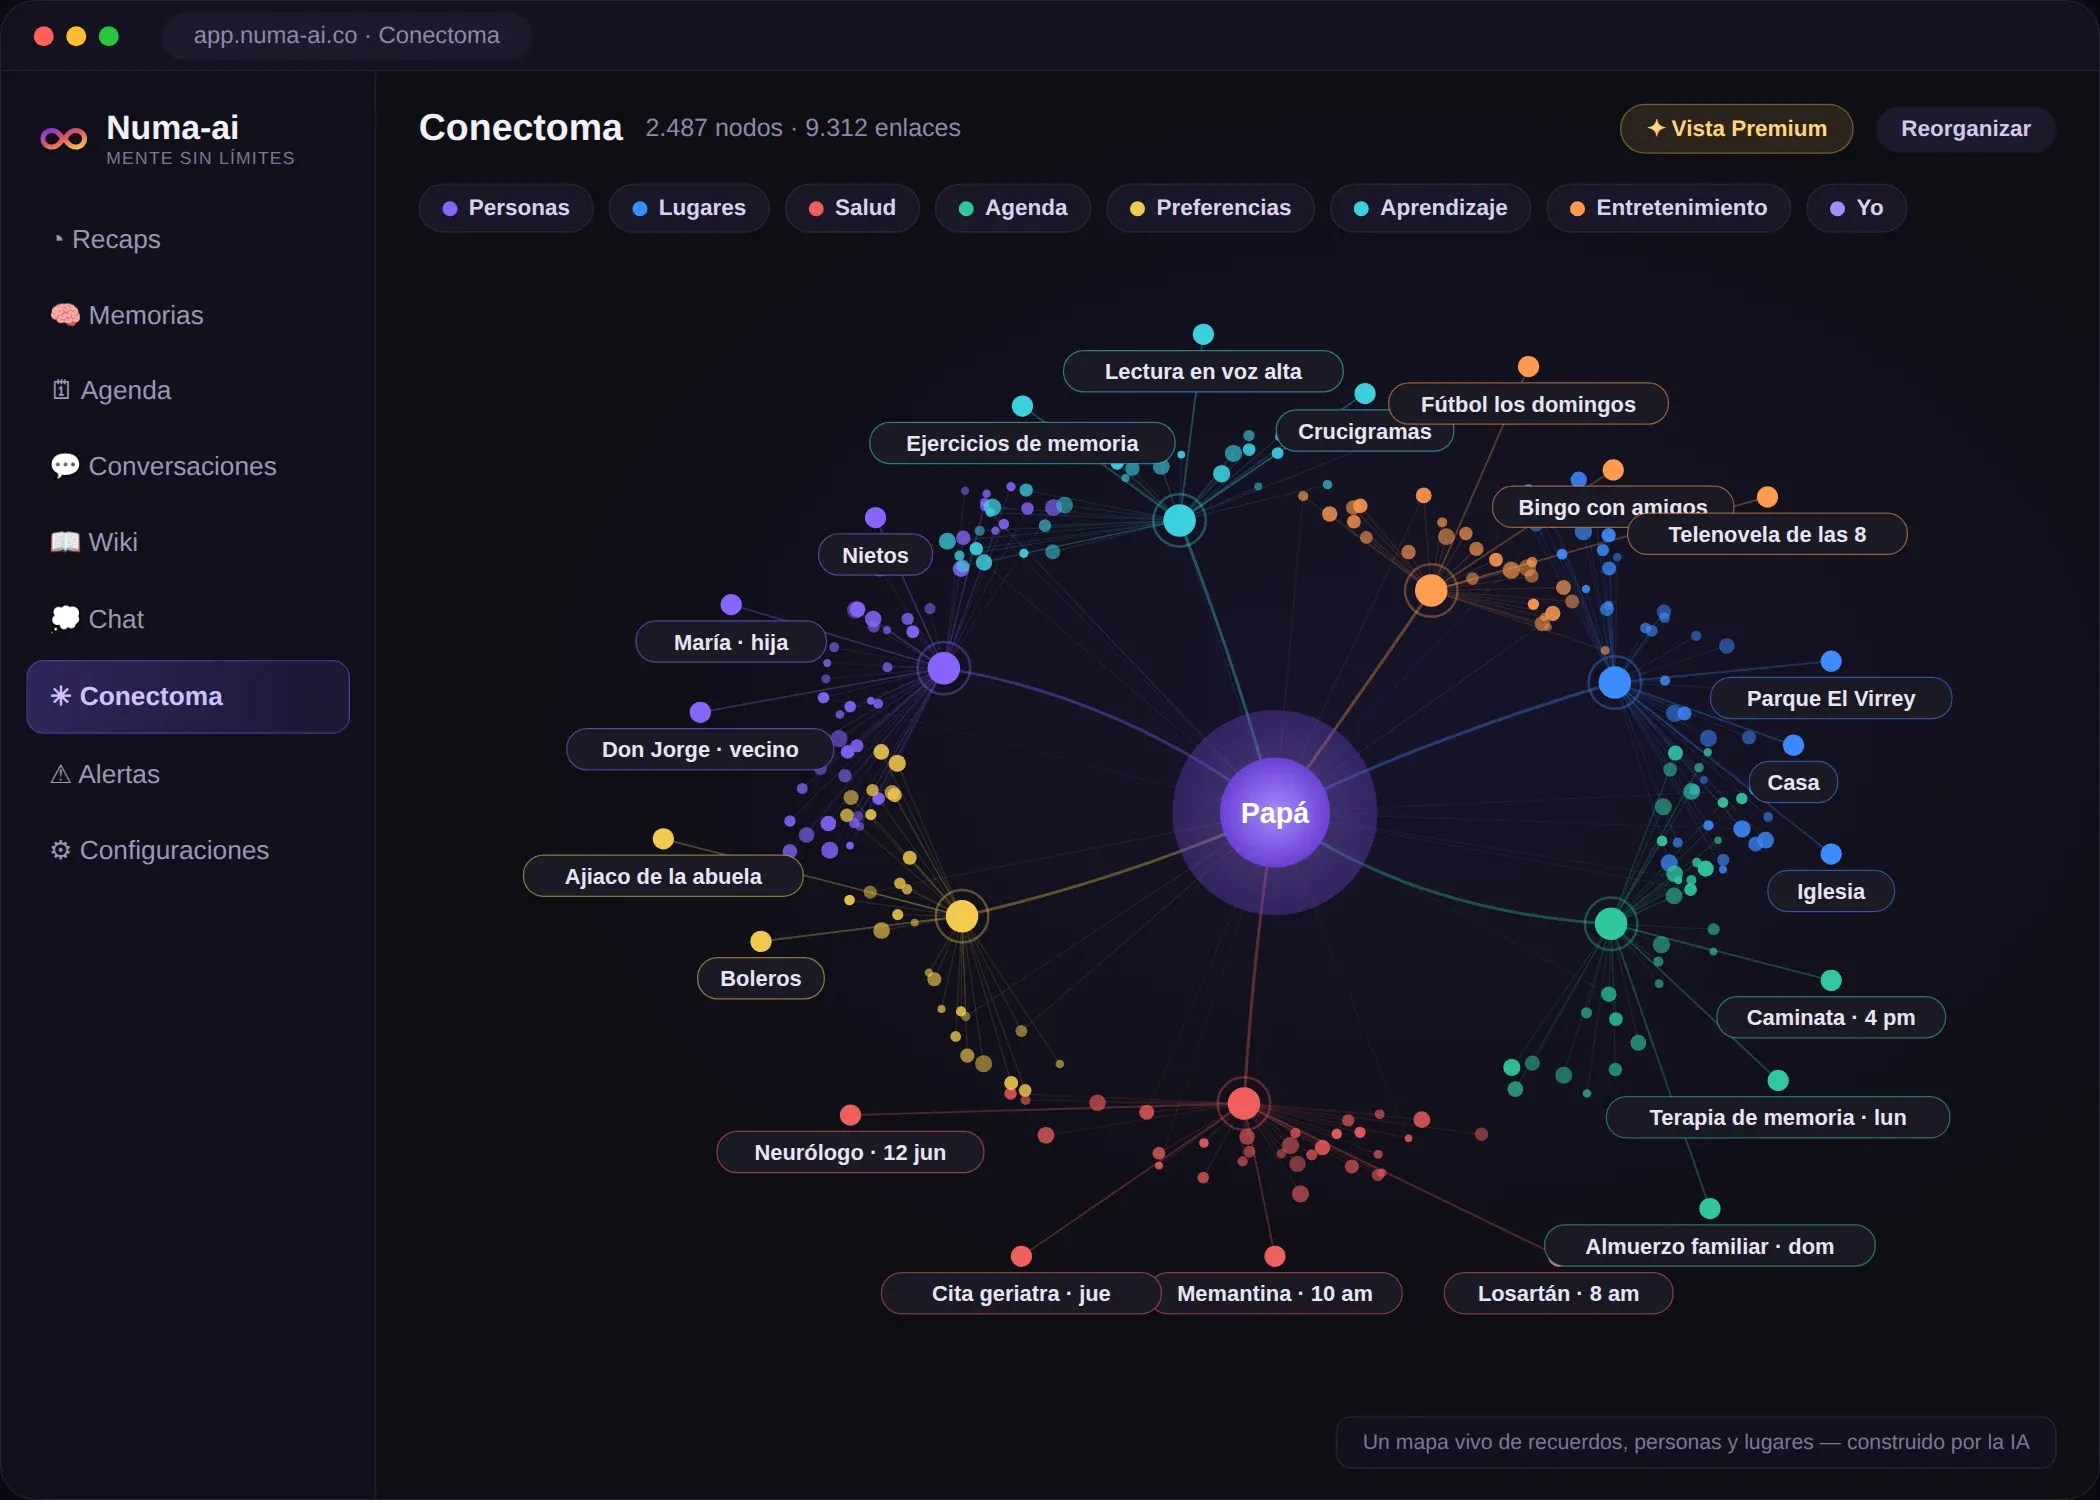Screen dimensions: 2100x1500
Task: Select the Iglesia node label
Action: point(1831,892)
